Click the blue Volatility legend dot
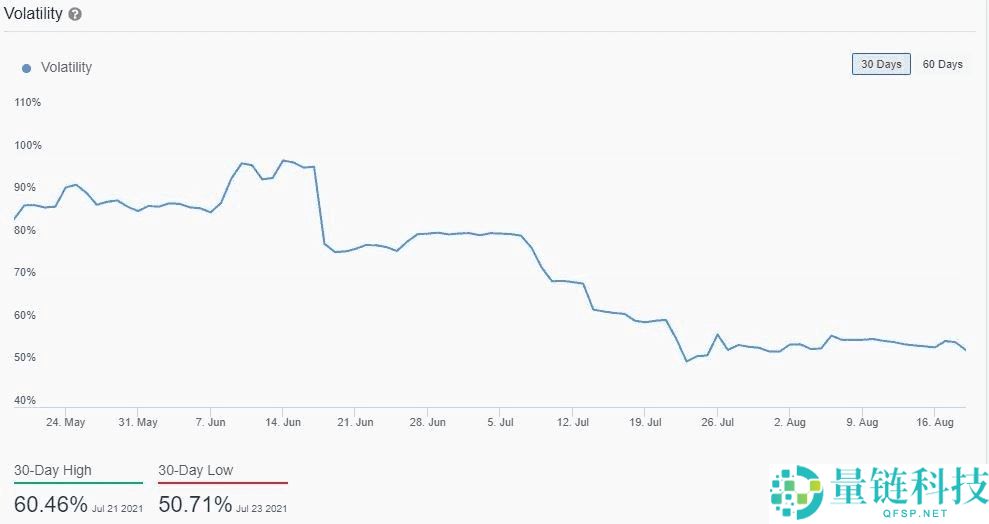This screenshot has width=989, height=524. 26,68
